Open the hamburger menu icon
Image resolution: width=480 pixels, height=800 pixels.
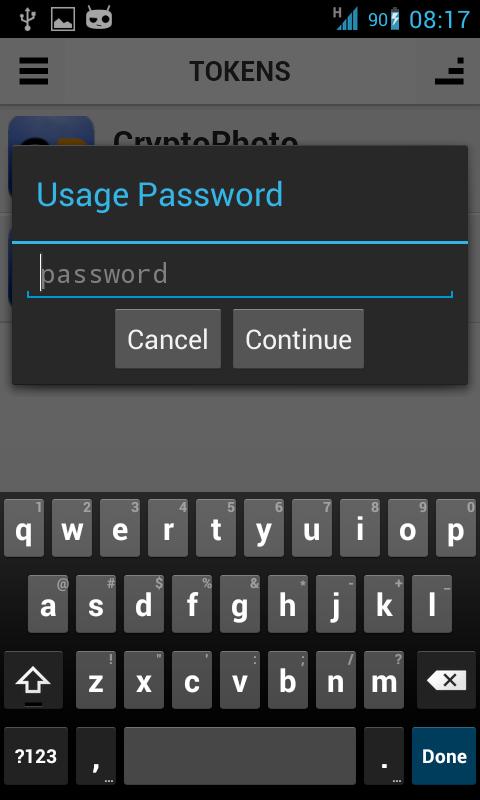tap(34, 71)
